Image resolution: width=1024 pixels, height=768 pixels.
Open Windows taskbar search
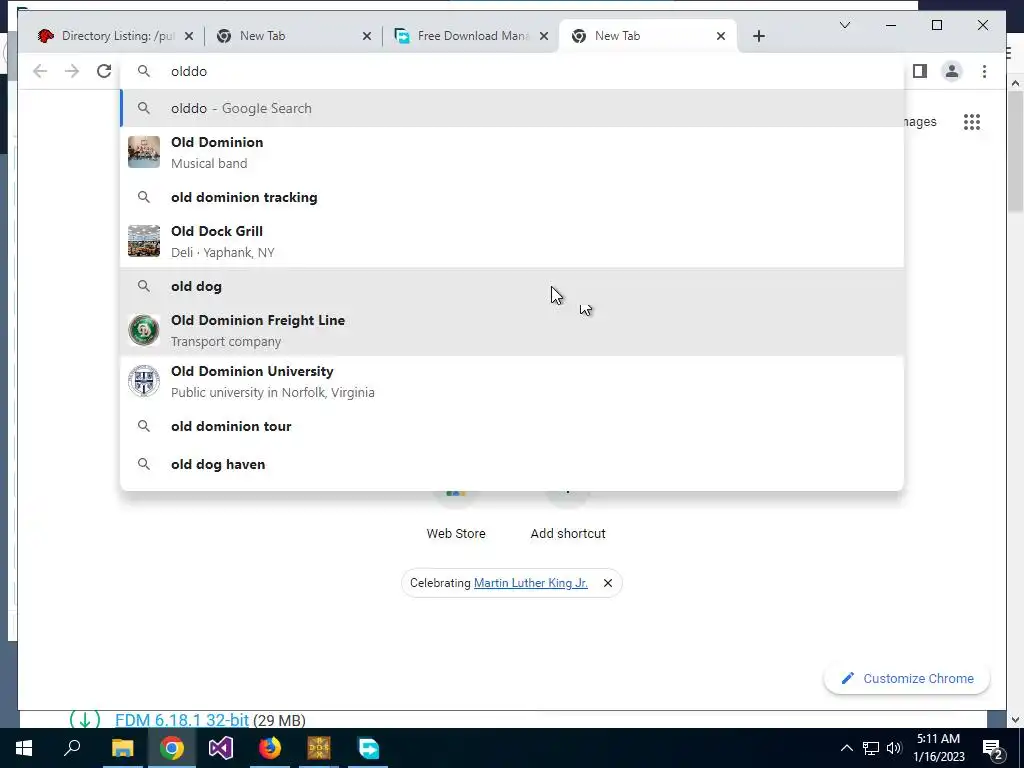(72, 748)
